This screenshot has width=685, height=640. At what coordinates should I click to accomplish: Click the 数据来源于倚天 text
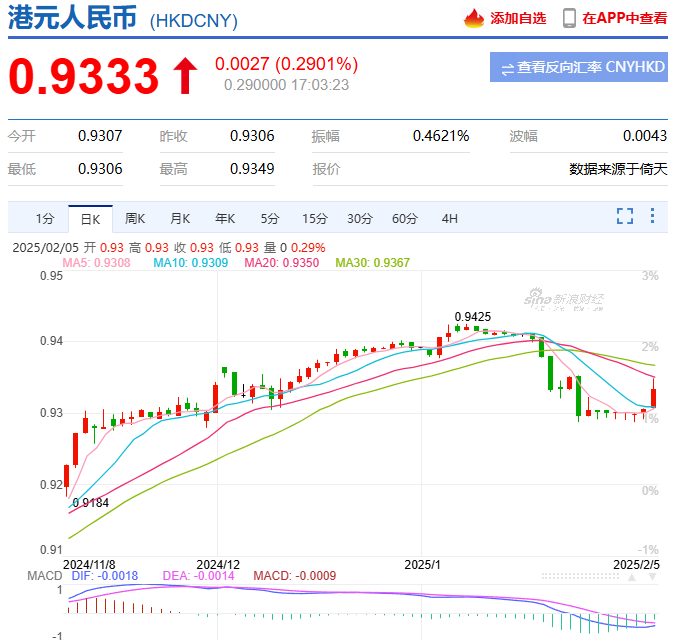click(x=618, y=169)
